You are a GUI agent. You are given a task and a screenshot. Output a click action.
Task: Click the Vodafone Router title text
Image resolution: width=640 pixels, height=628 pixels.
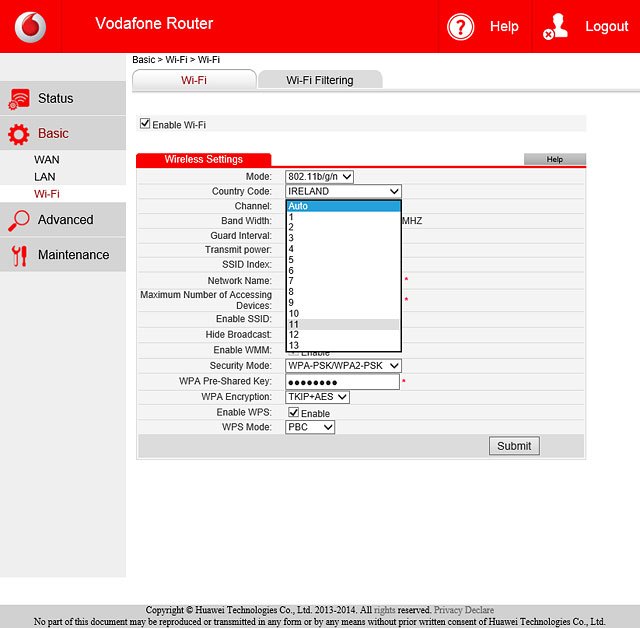[x=154, y=23]
